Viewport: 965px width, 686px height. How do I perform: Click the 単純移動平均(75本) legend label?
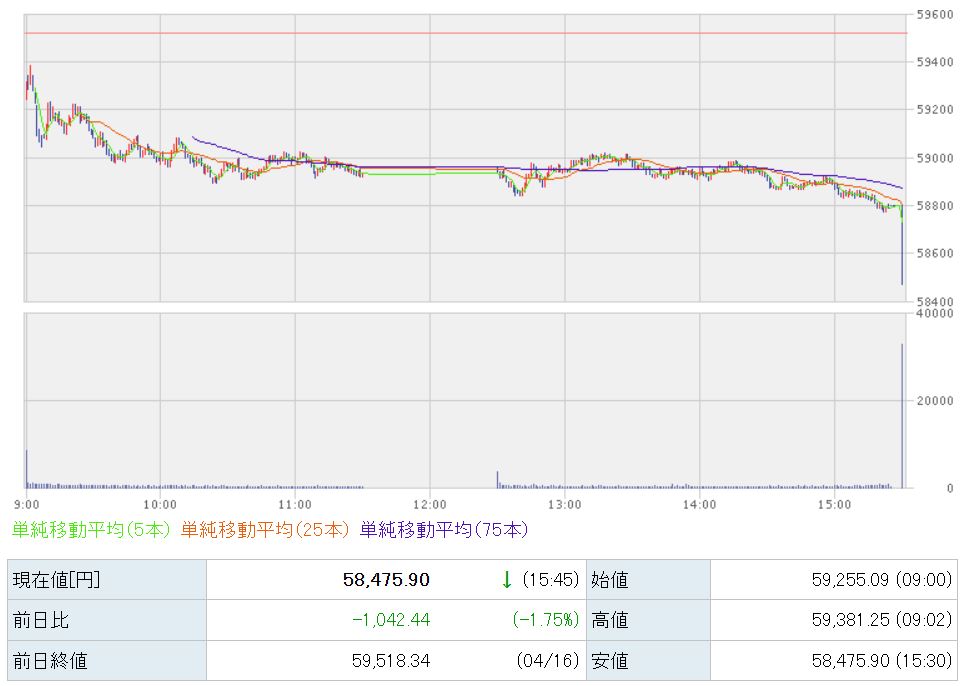tap(443, 529)
